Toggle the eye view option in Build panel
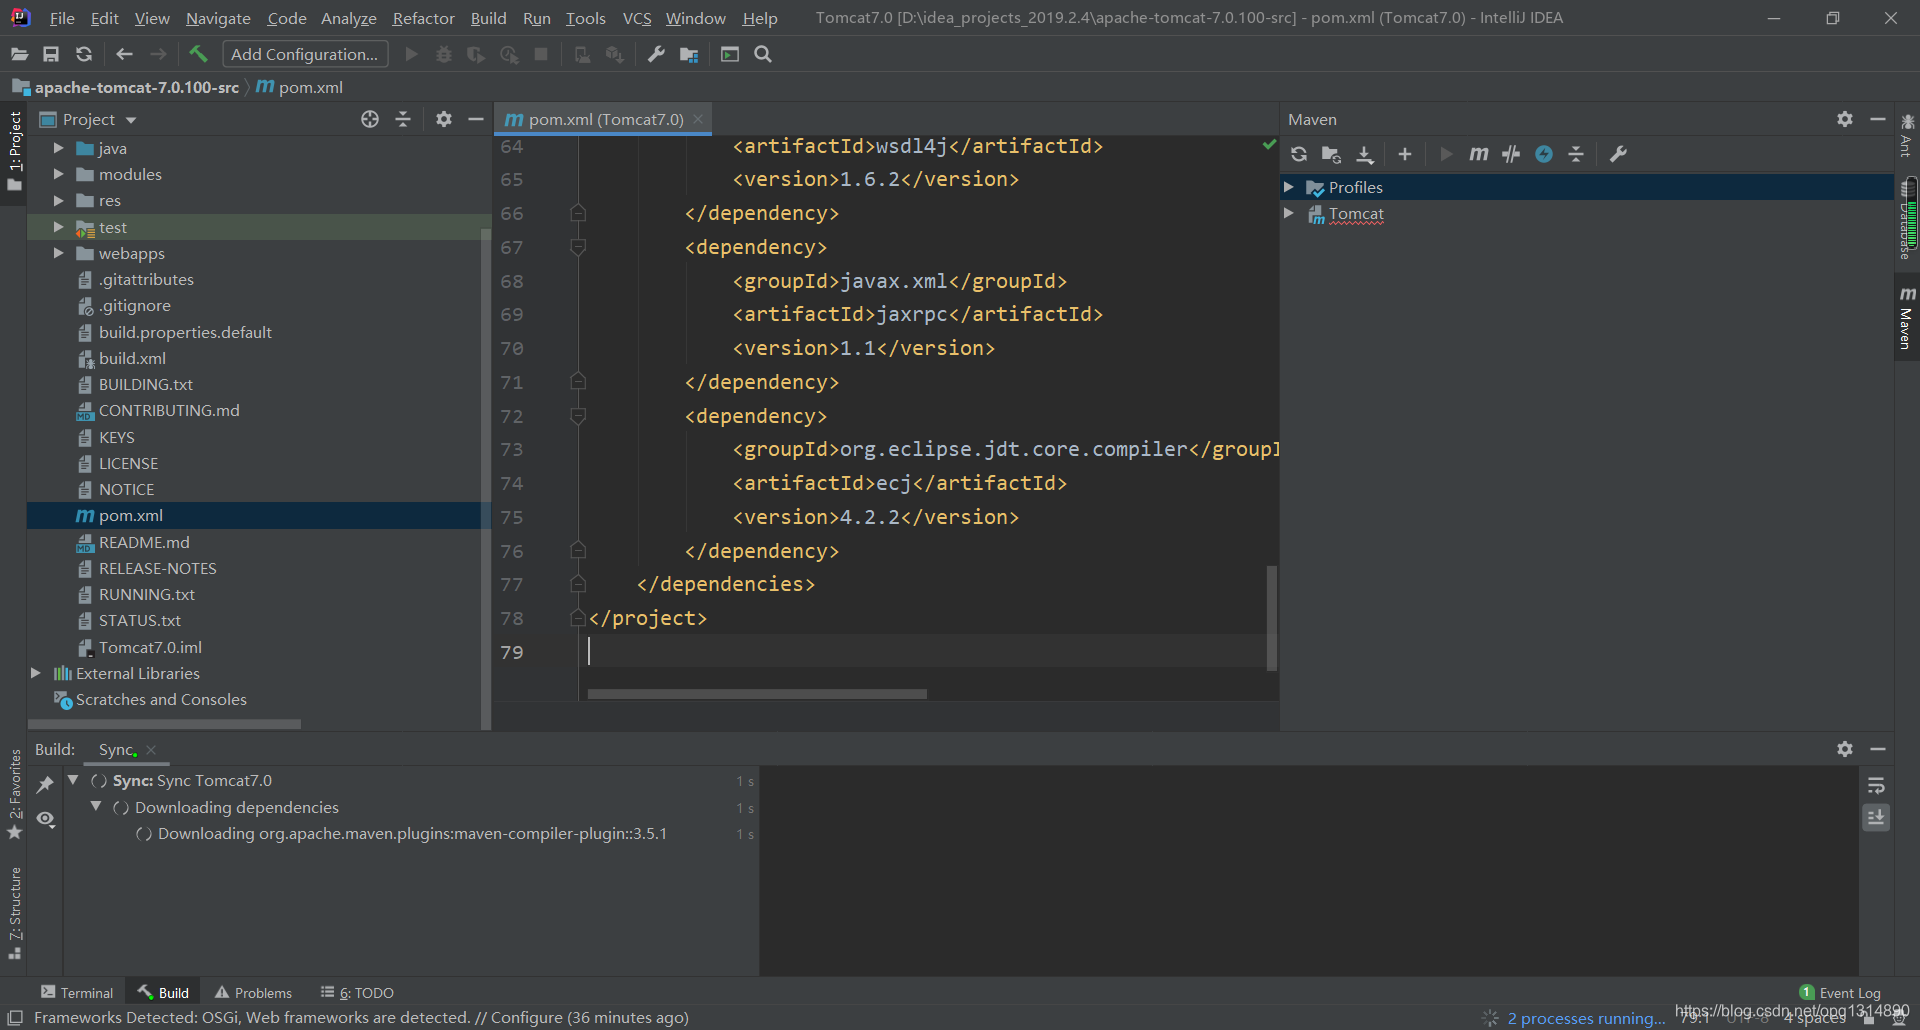This screenshot has width=1920, height=1030. pos(45,819)
